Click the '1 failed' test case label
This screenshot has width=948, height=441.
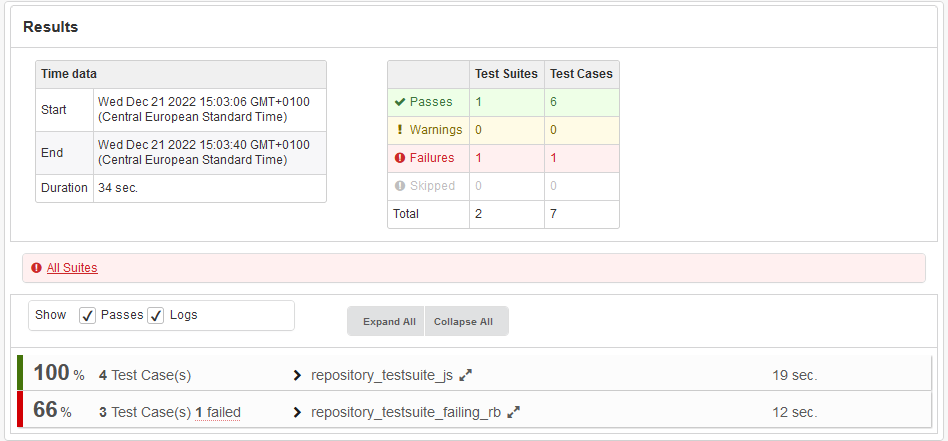tap(217, 412)
